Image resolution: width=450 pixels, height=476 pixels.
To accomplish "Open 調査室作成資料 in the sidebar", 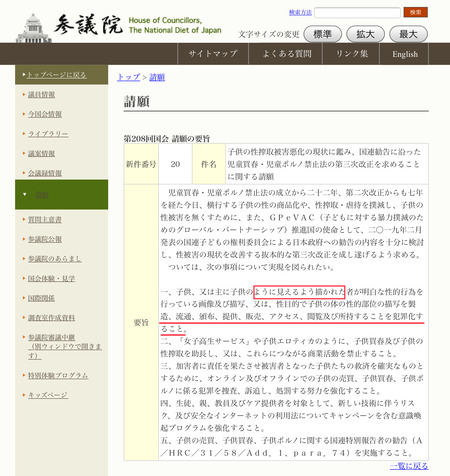I will [51, 318].
